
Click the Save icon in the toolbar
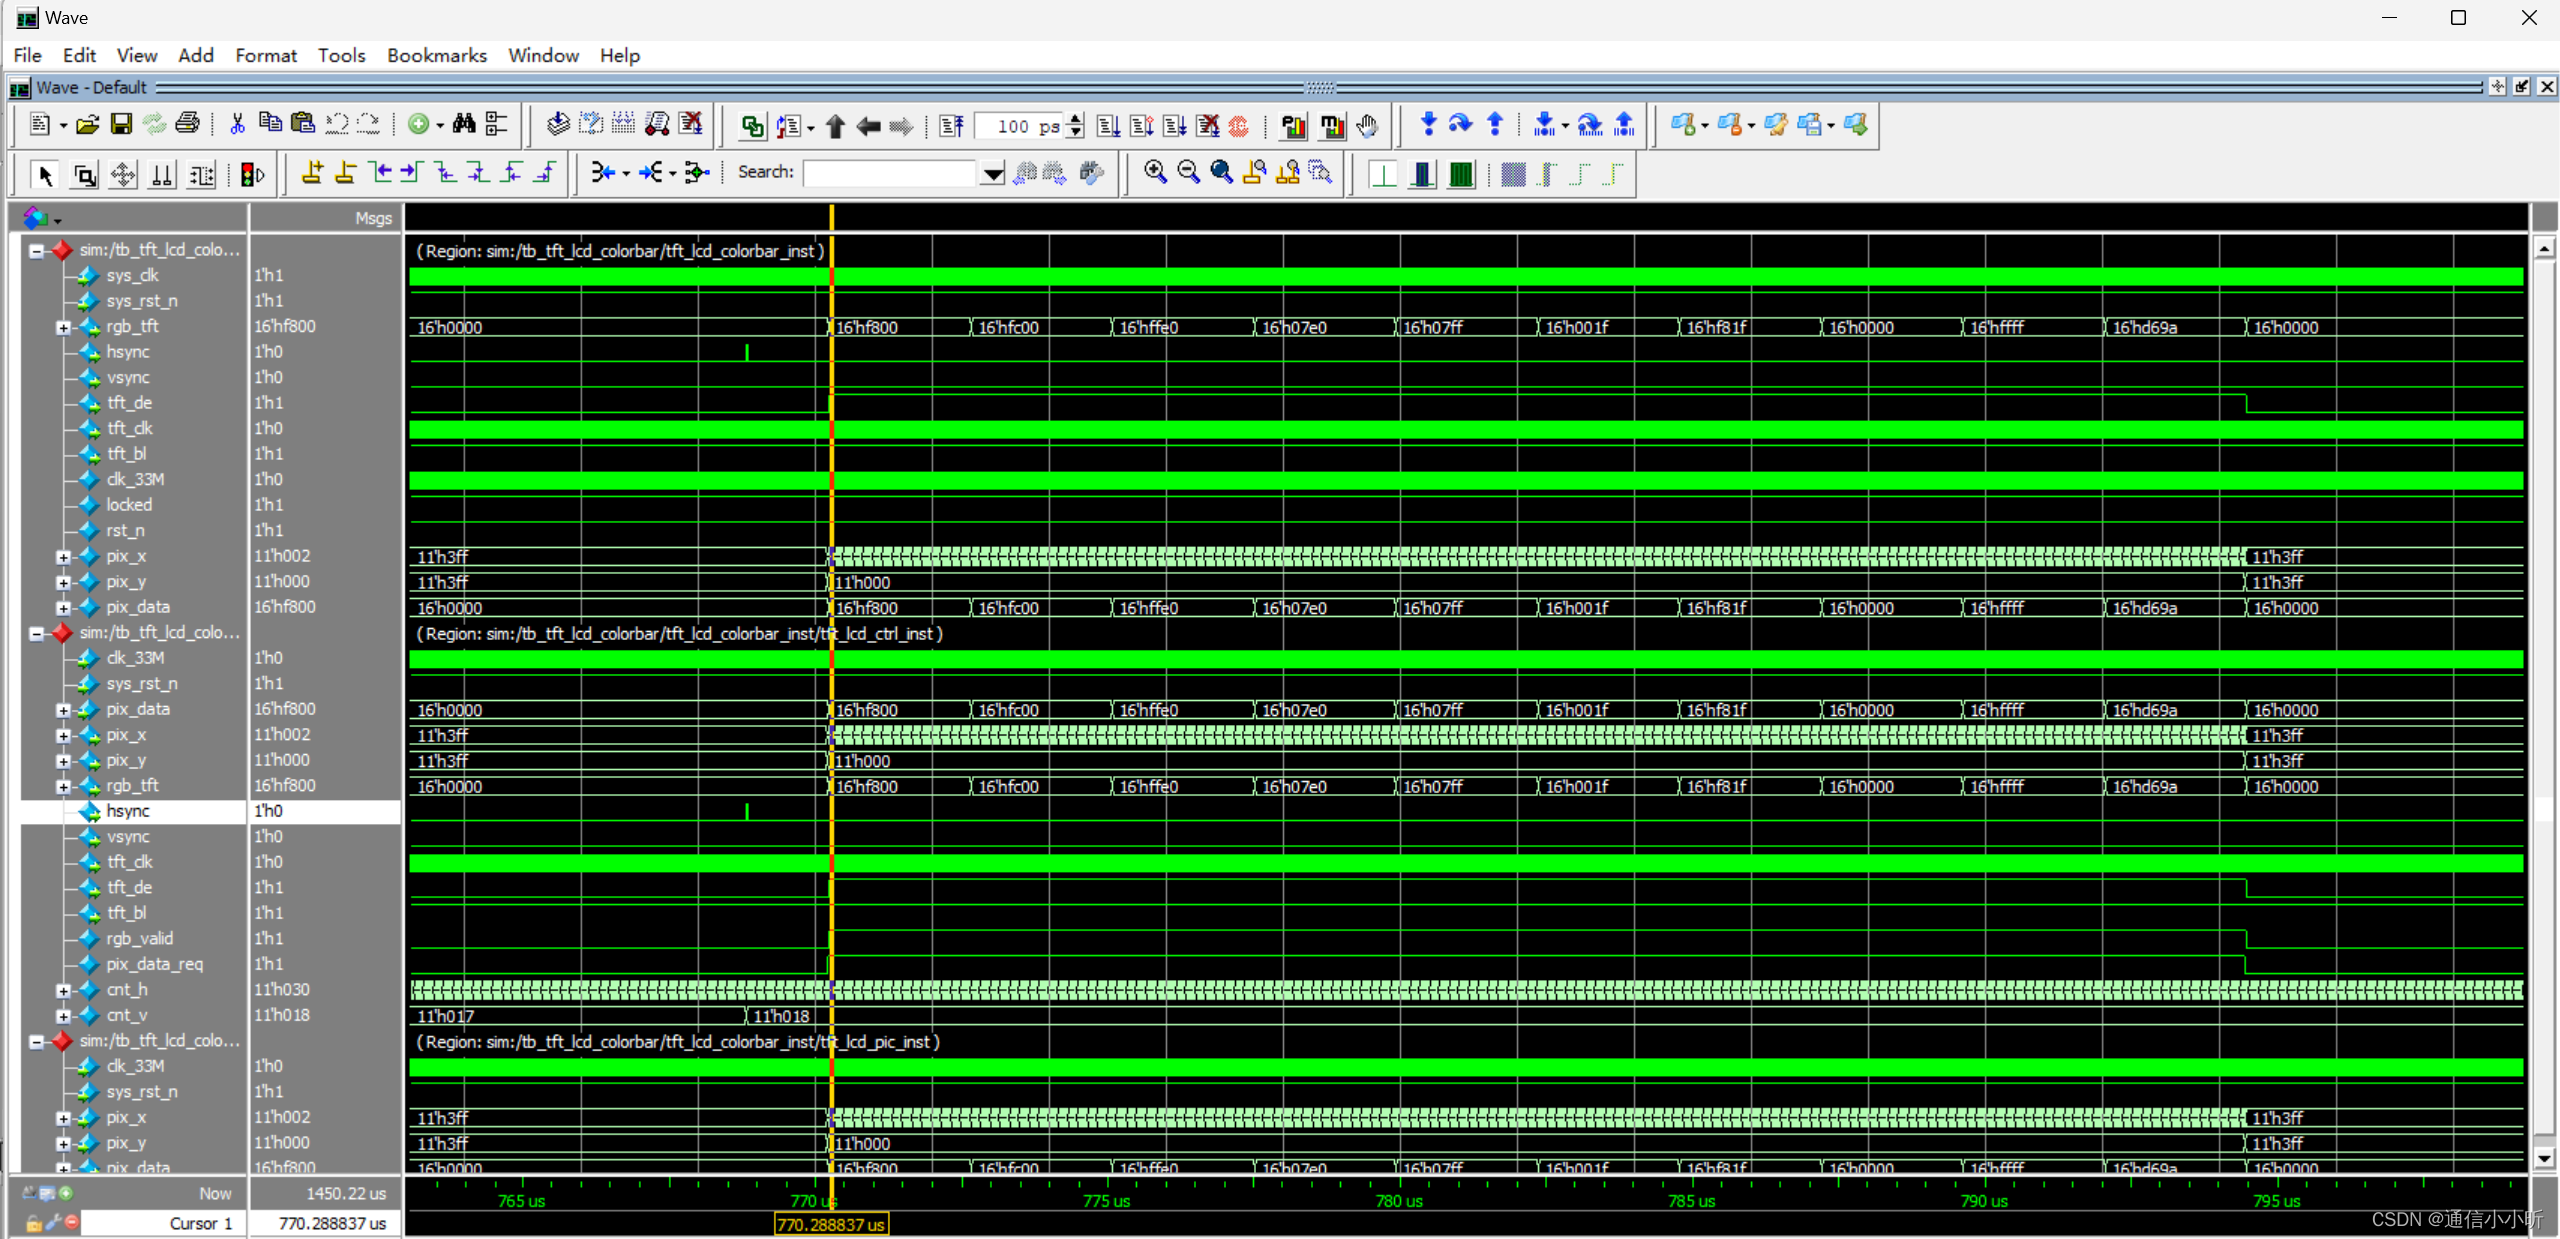click(121, 124)
